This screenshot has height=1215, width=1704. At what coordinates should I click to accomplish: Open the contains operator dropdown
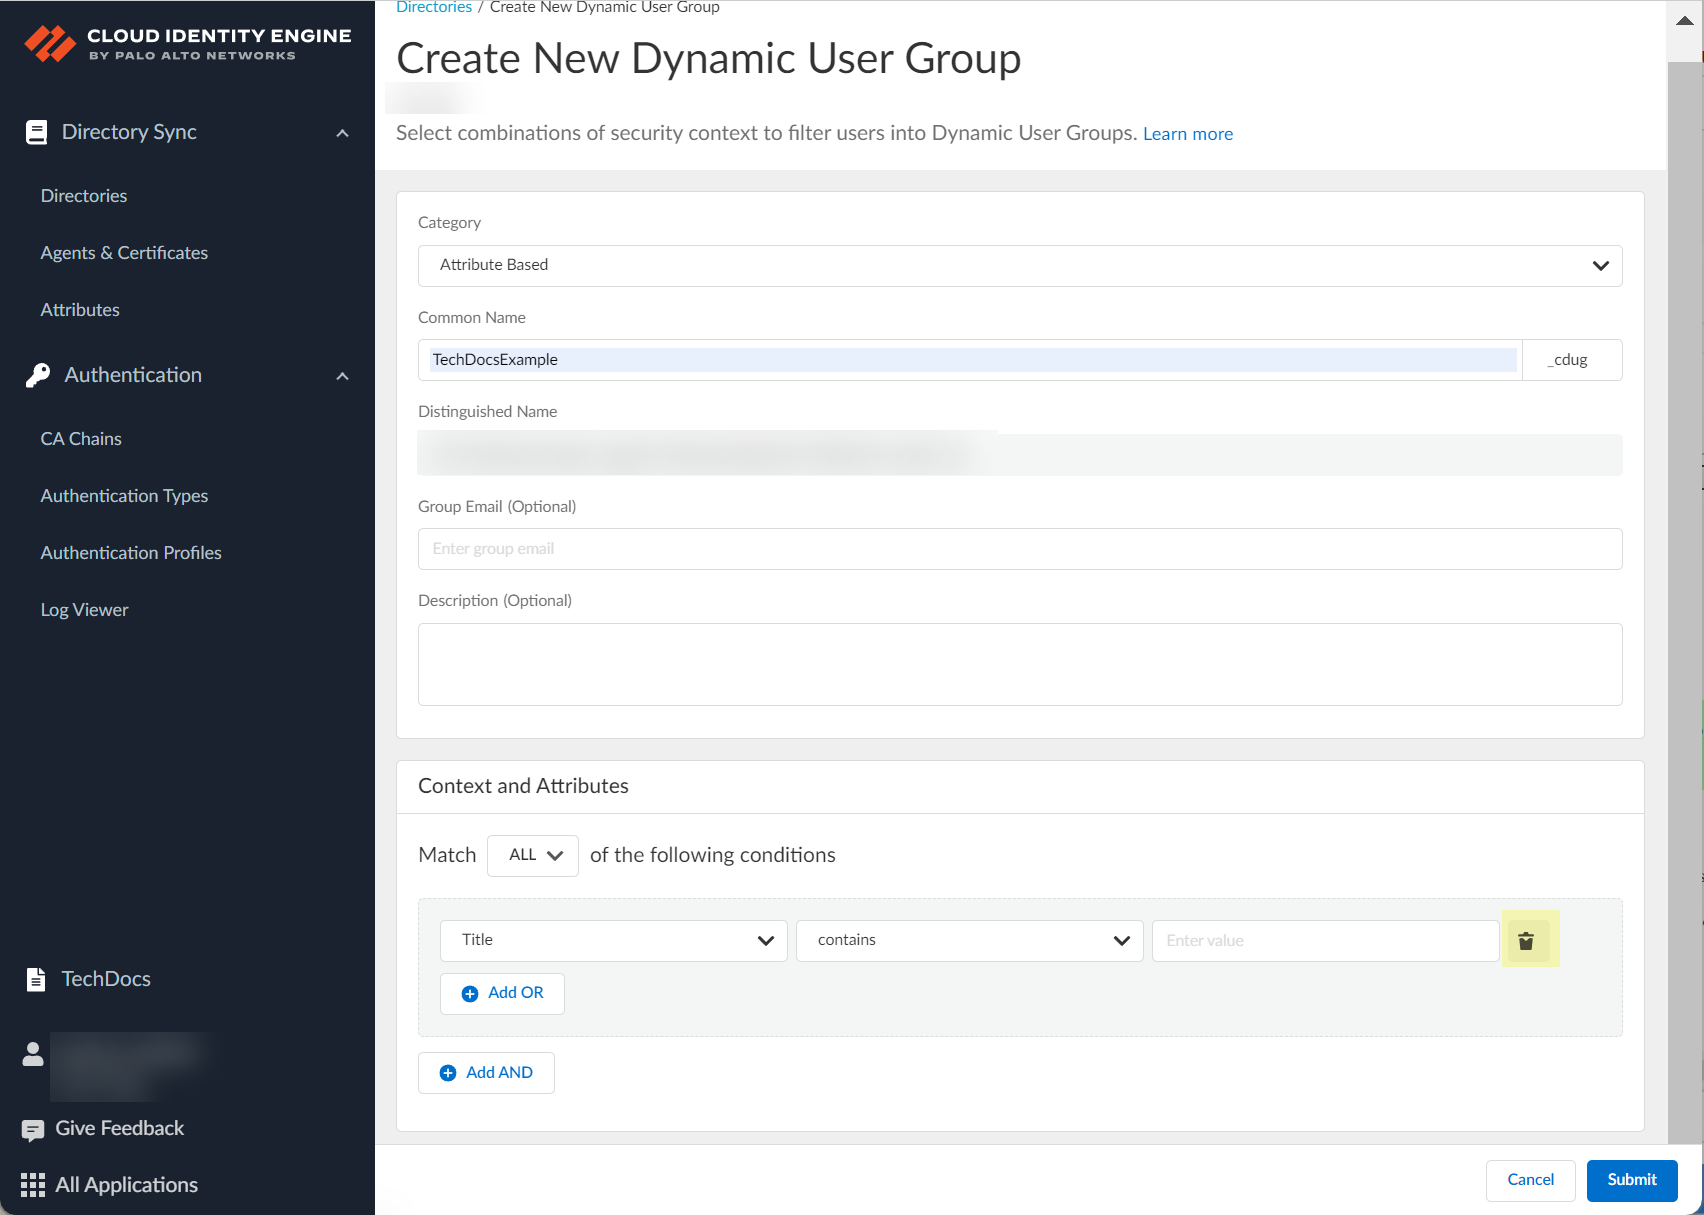tap(969, 940)
